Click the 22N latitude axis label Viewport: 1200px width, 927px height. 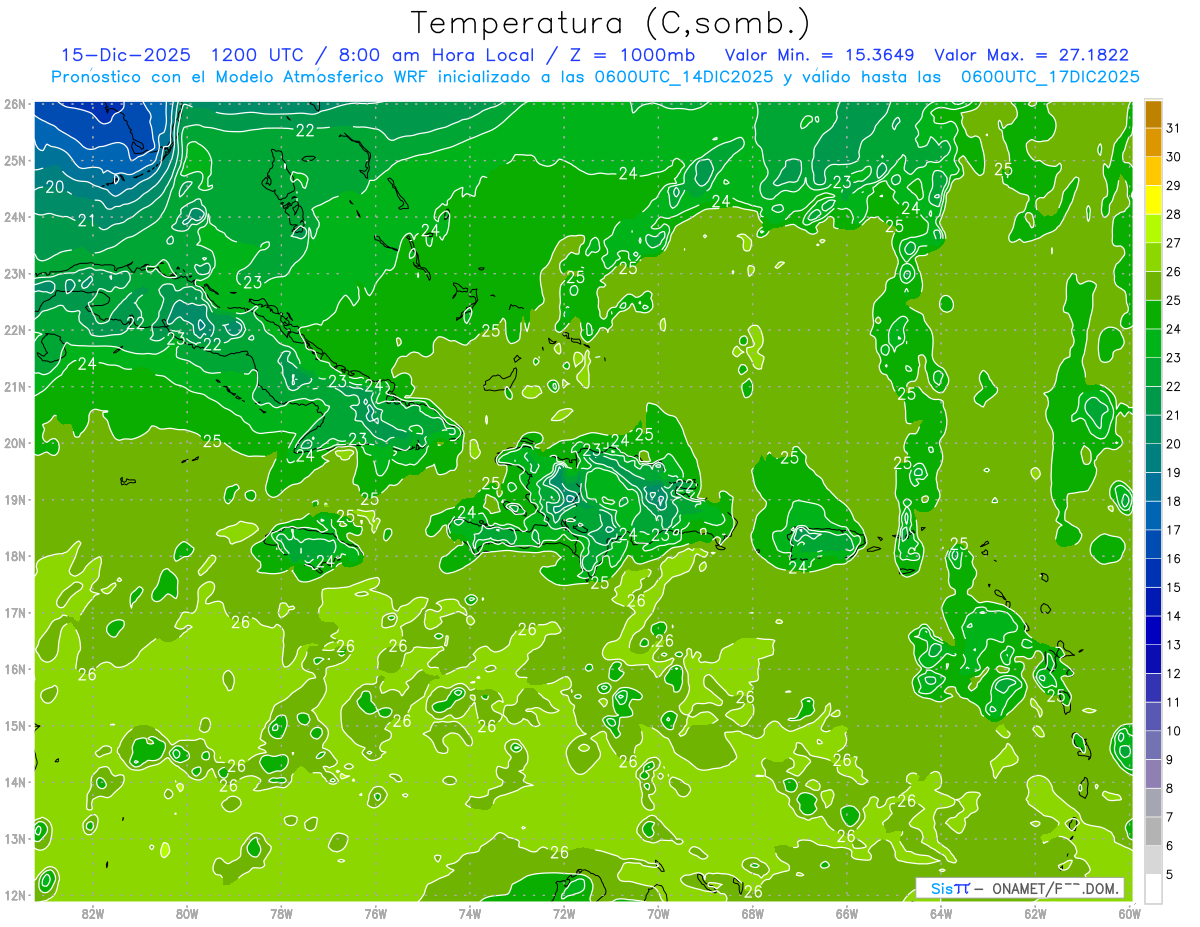(x=15, y=330)
